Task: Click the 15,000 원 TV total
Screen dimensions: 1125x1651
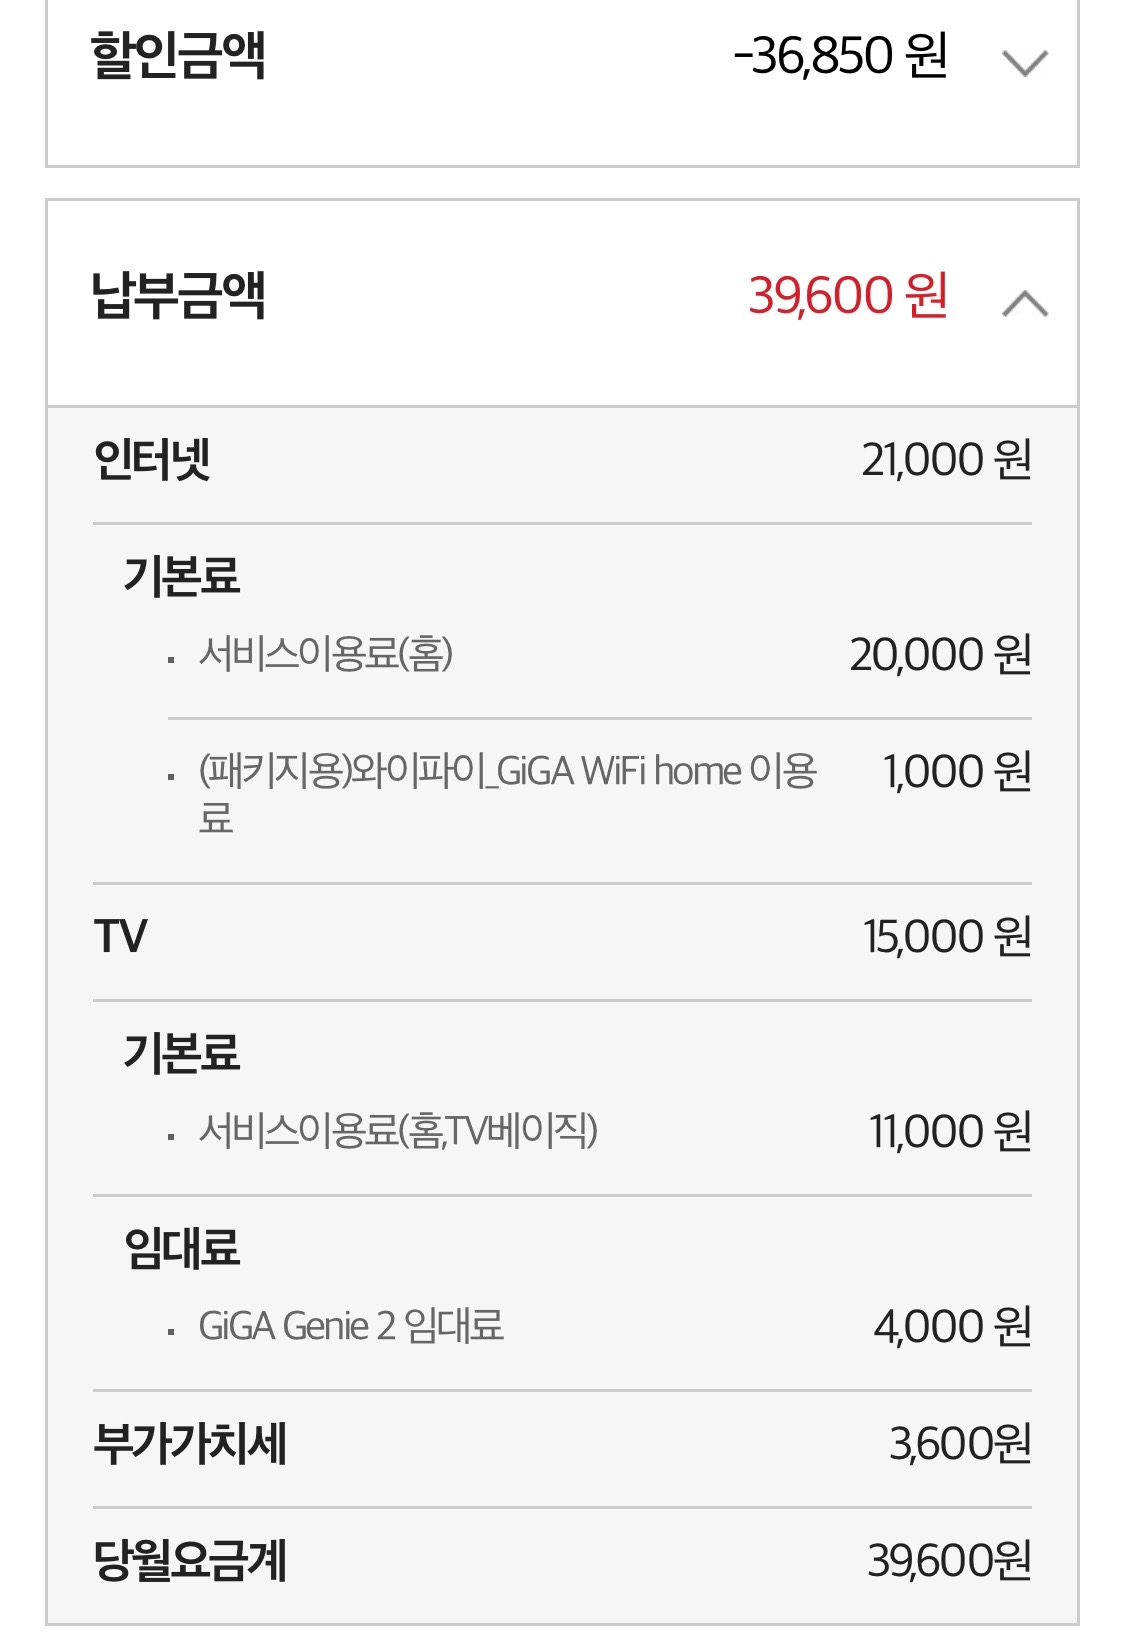Action: [x=947, y=937]
